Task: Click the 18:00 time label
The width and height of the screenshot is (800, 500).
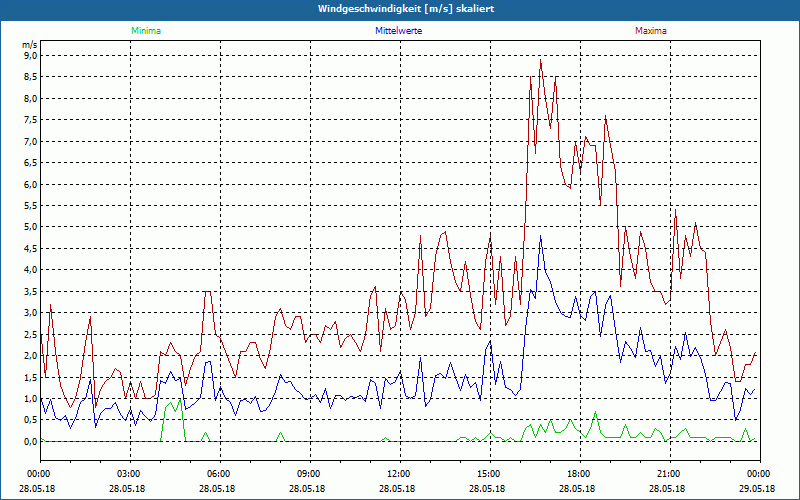Action: [579, 474]
